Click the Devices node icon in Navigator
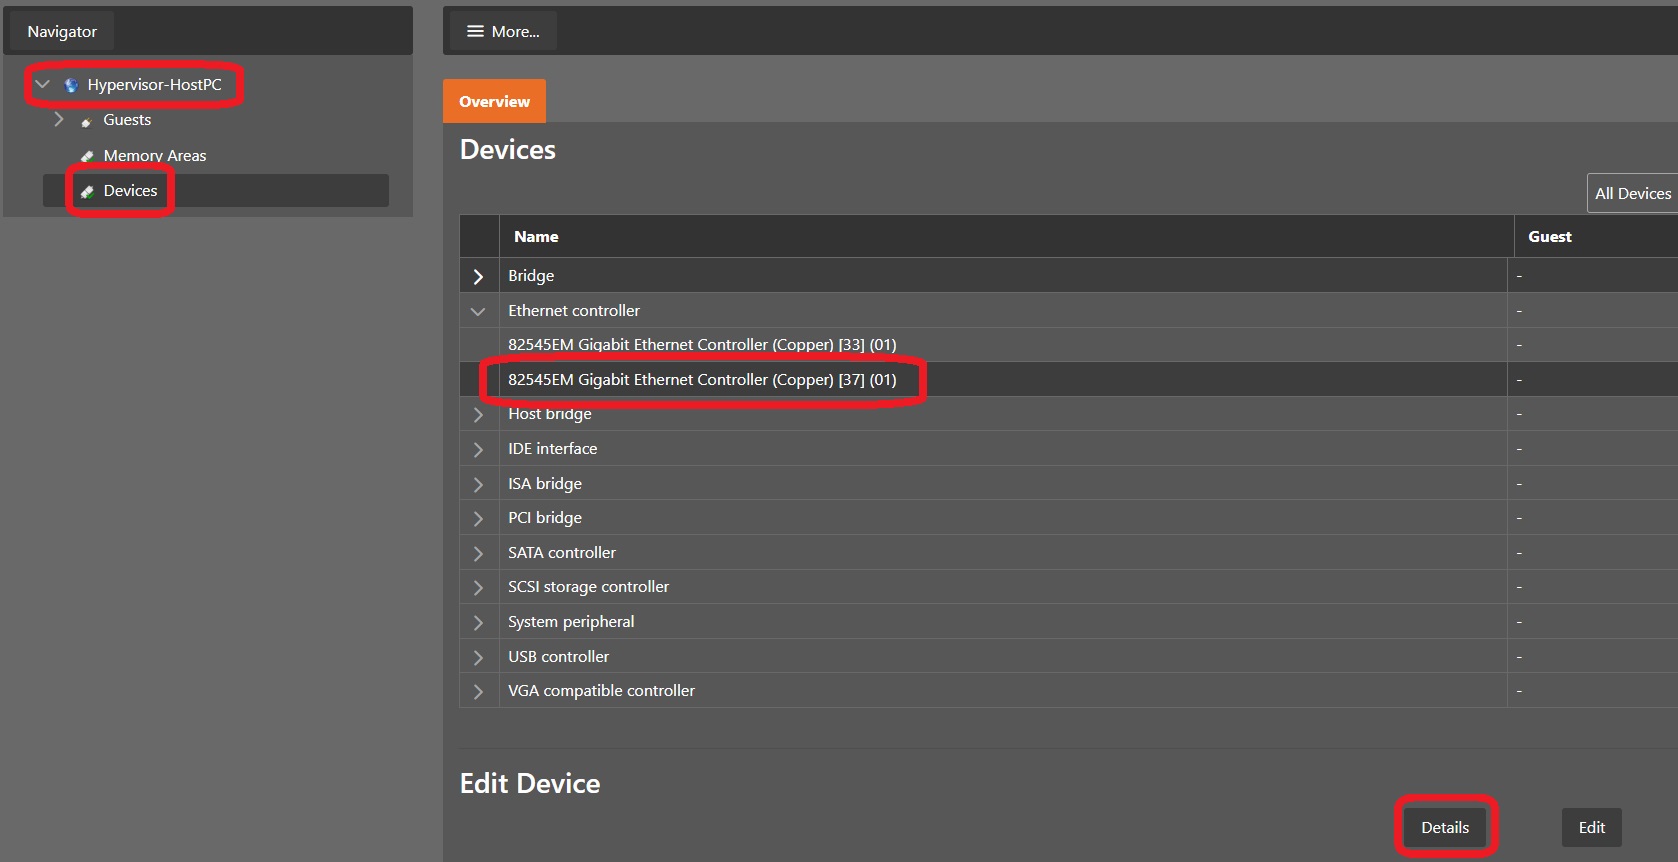1678x862 pixels. click(87, 191)
